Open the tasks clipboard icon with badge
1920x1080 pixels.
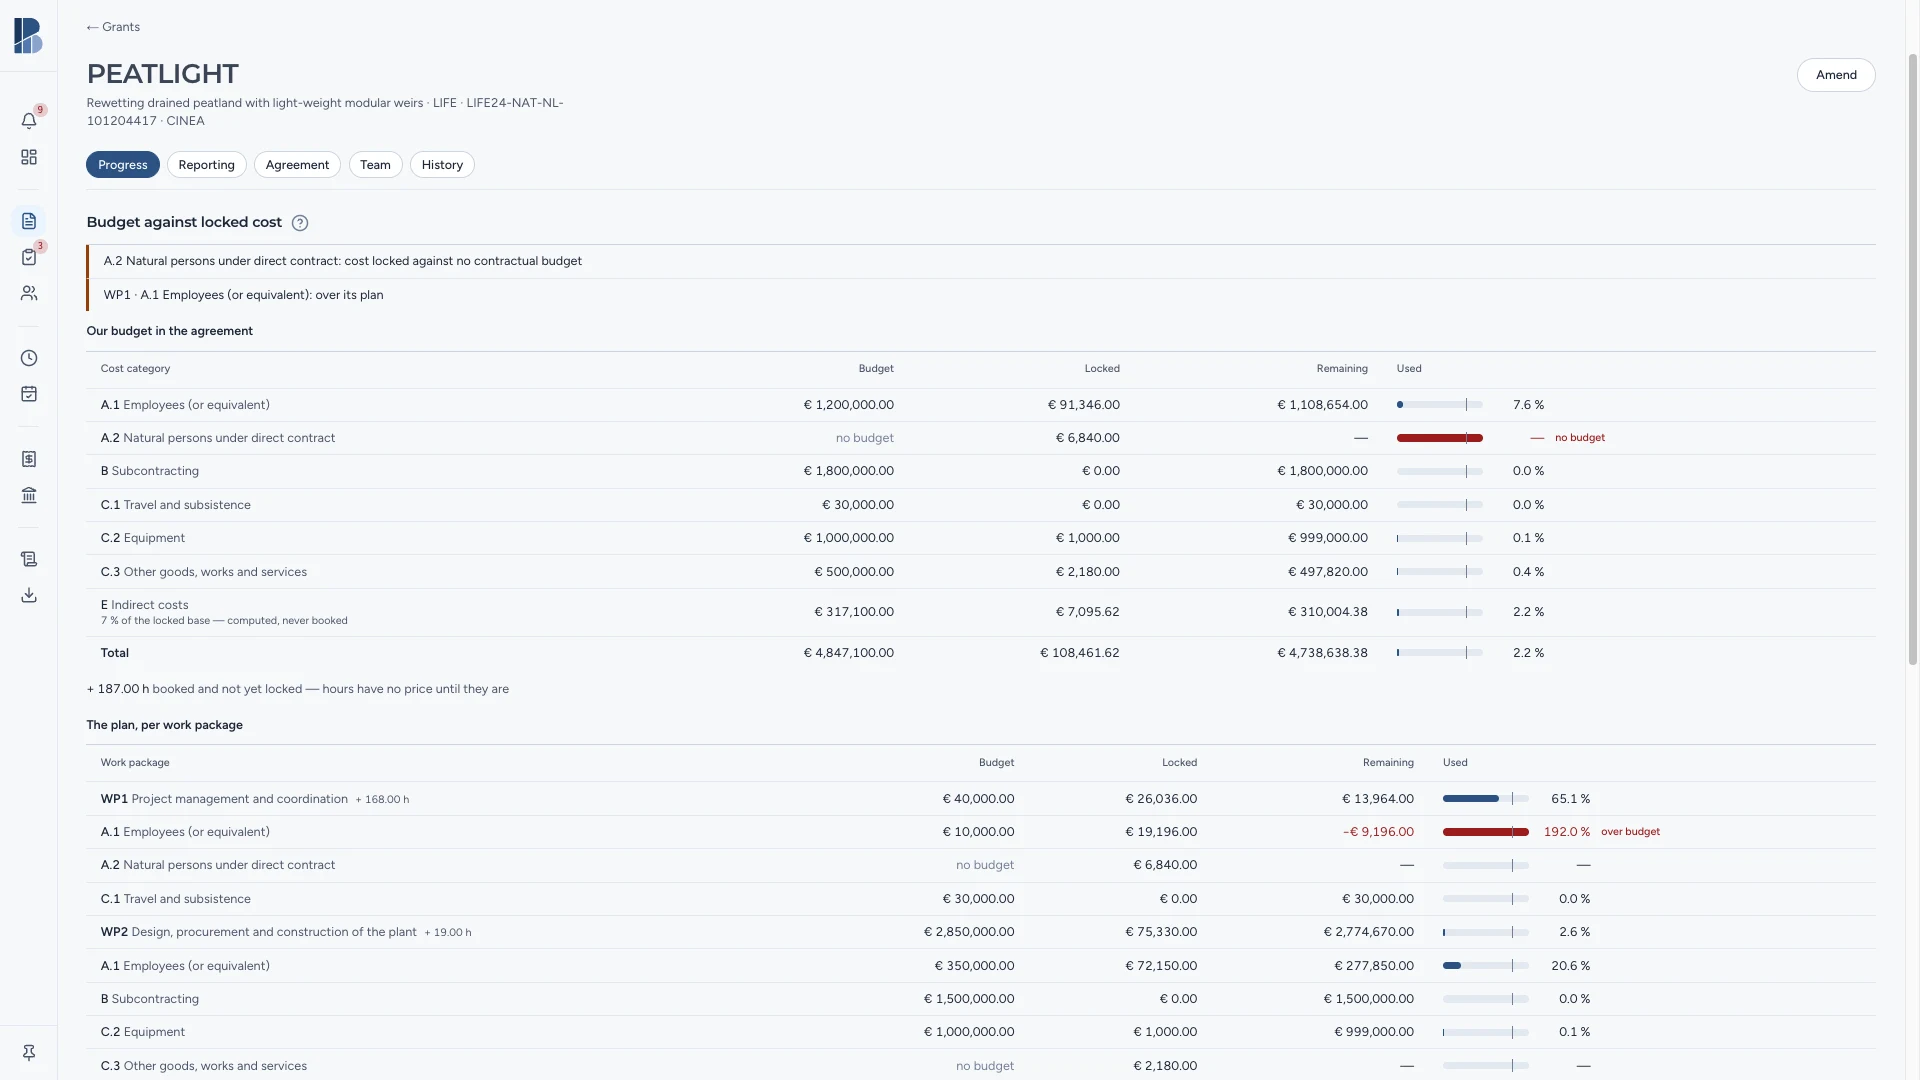click(x=29, y=257)
